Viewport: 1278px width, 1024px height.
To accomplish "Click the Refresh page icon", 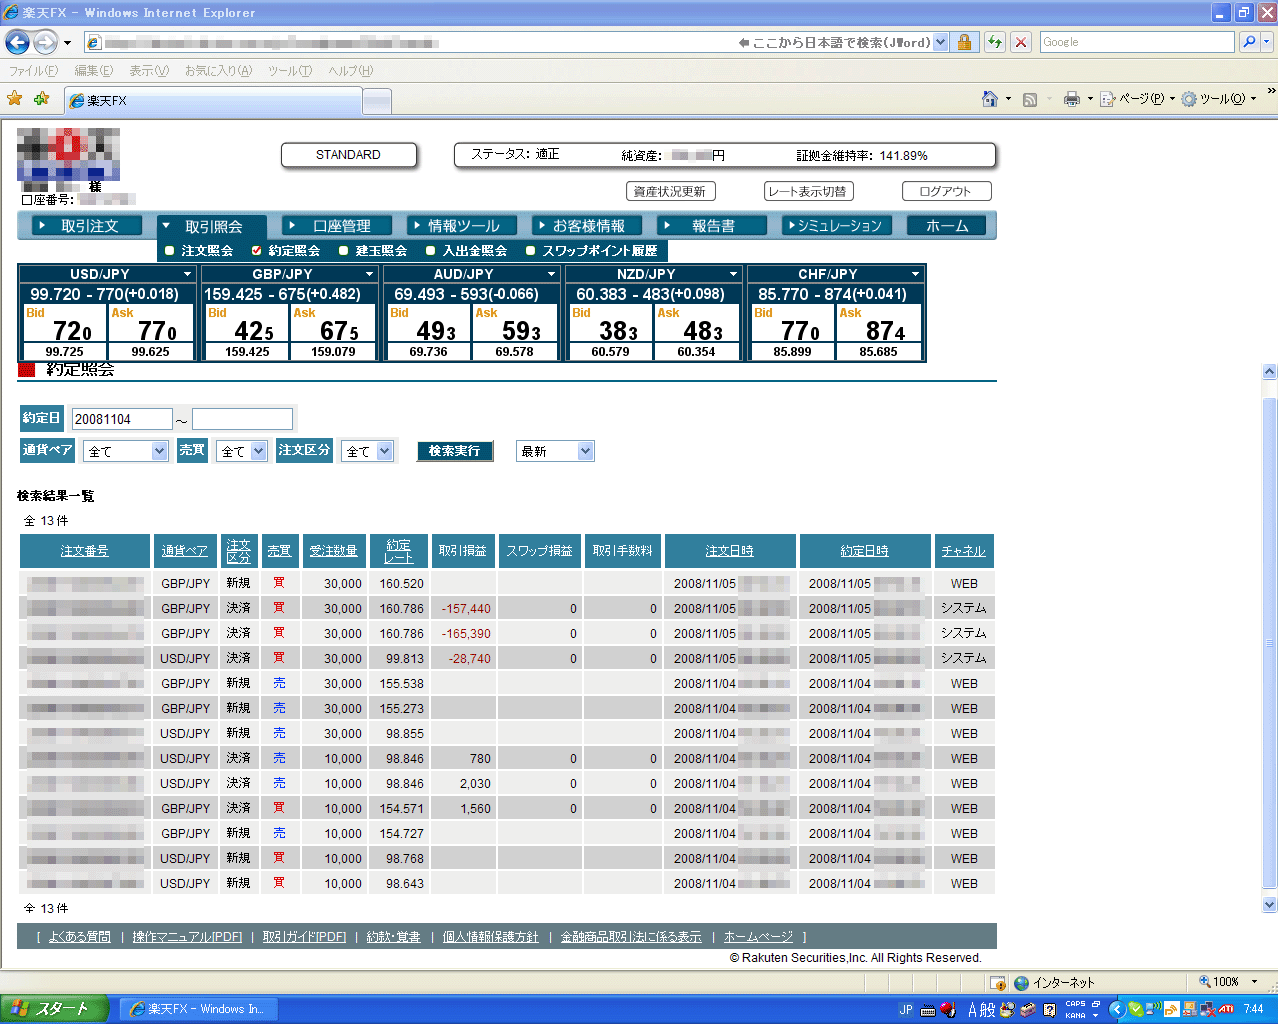I will (x=995, y=42).
